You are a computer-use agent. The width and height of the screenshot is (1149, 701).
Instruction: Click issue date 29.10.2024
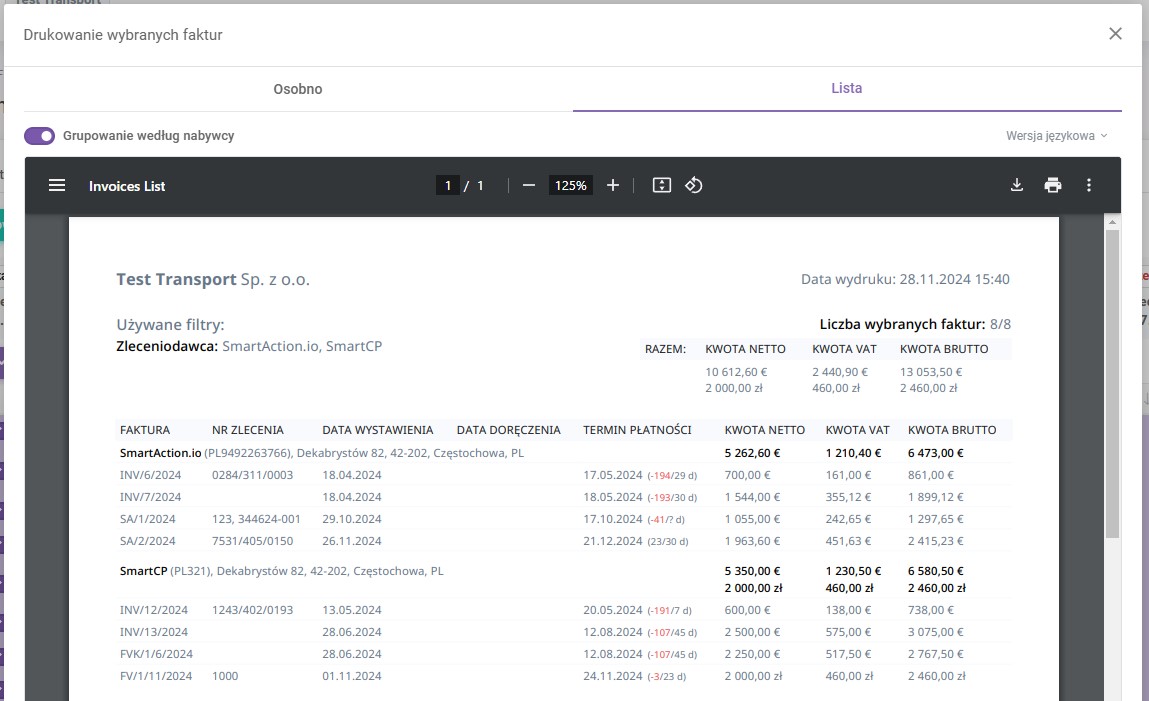pyautogui.click(x=352, y=519)
